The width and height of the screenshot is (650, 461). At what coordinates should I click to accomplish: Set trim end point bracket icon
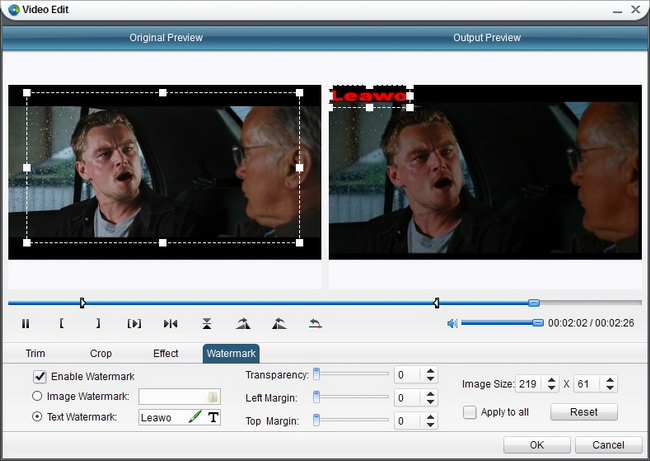[x=98, y=323]
